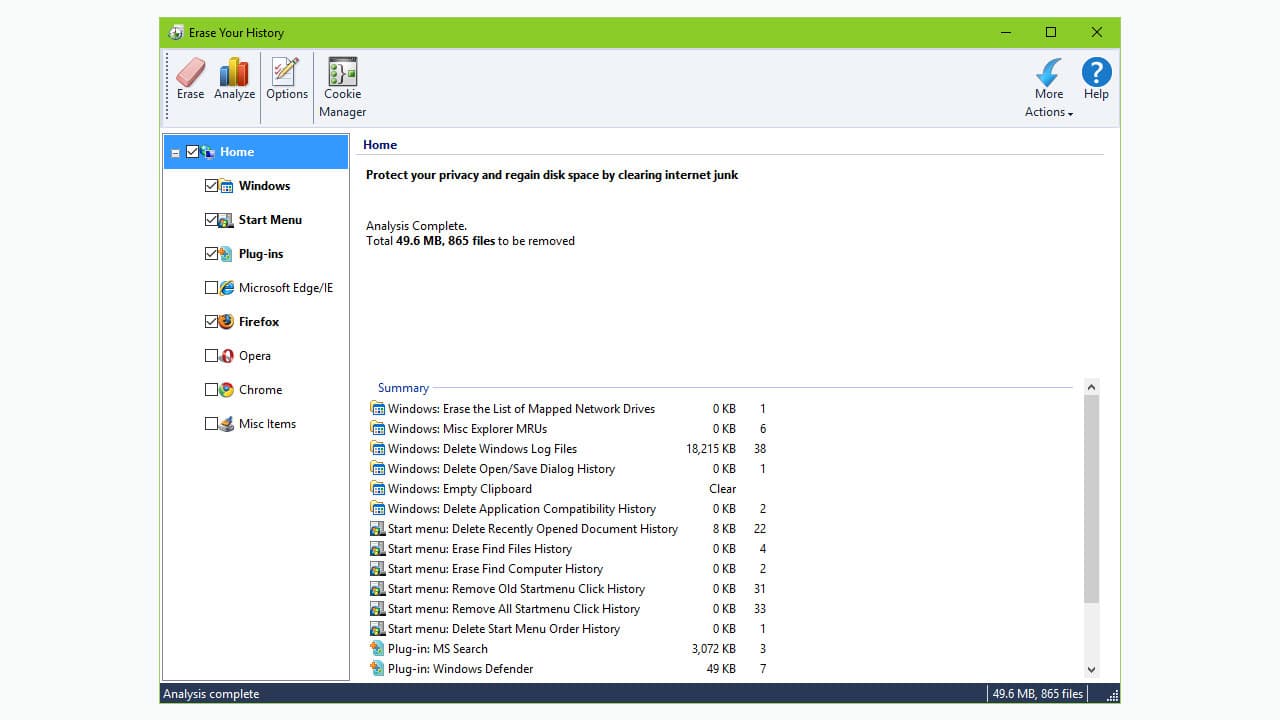This screenshot has width=1280, height=720.
Task: Open the More Actions dropdown
Action: click(x=1048, y=90)
